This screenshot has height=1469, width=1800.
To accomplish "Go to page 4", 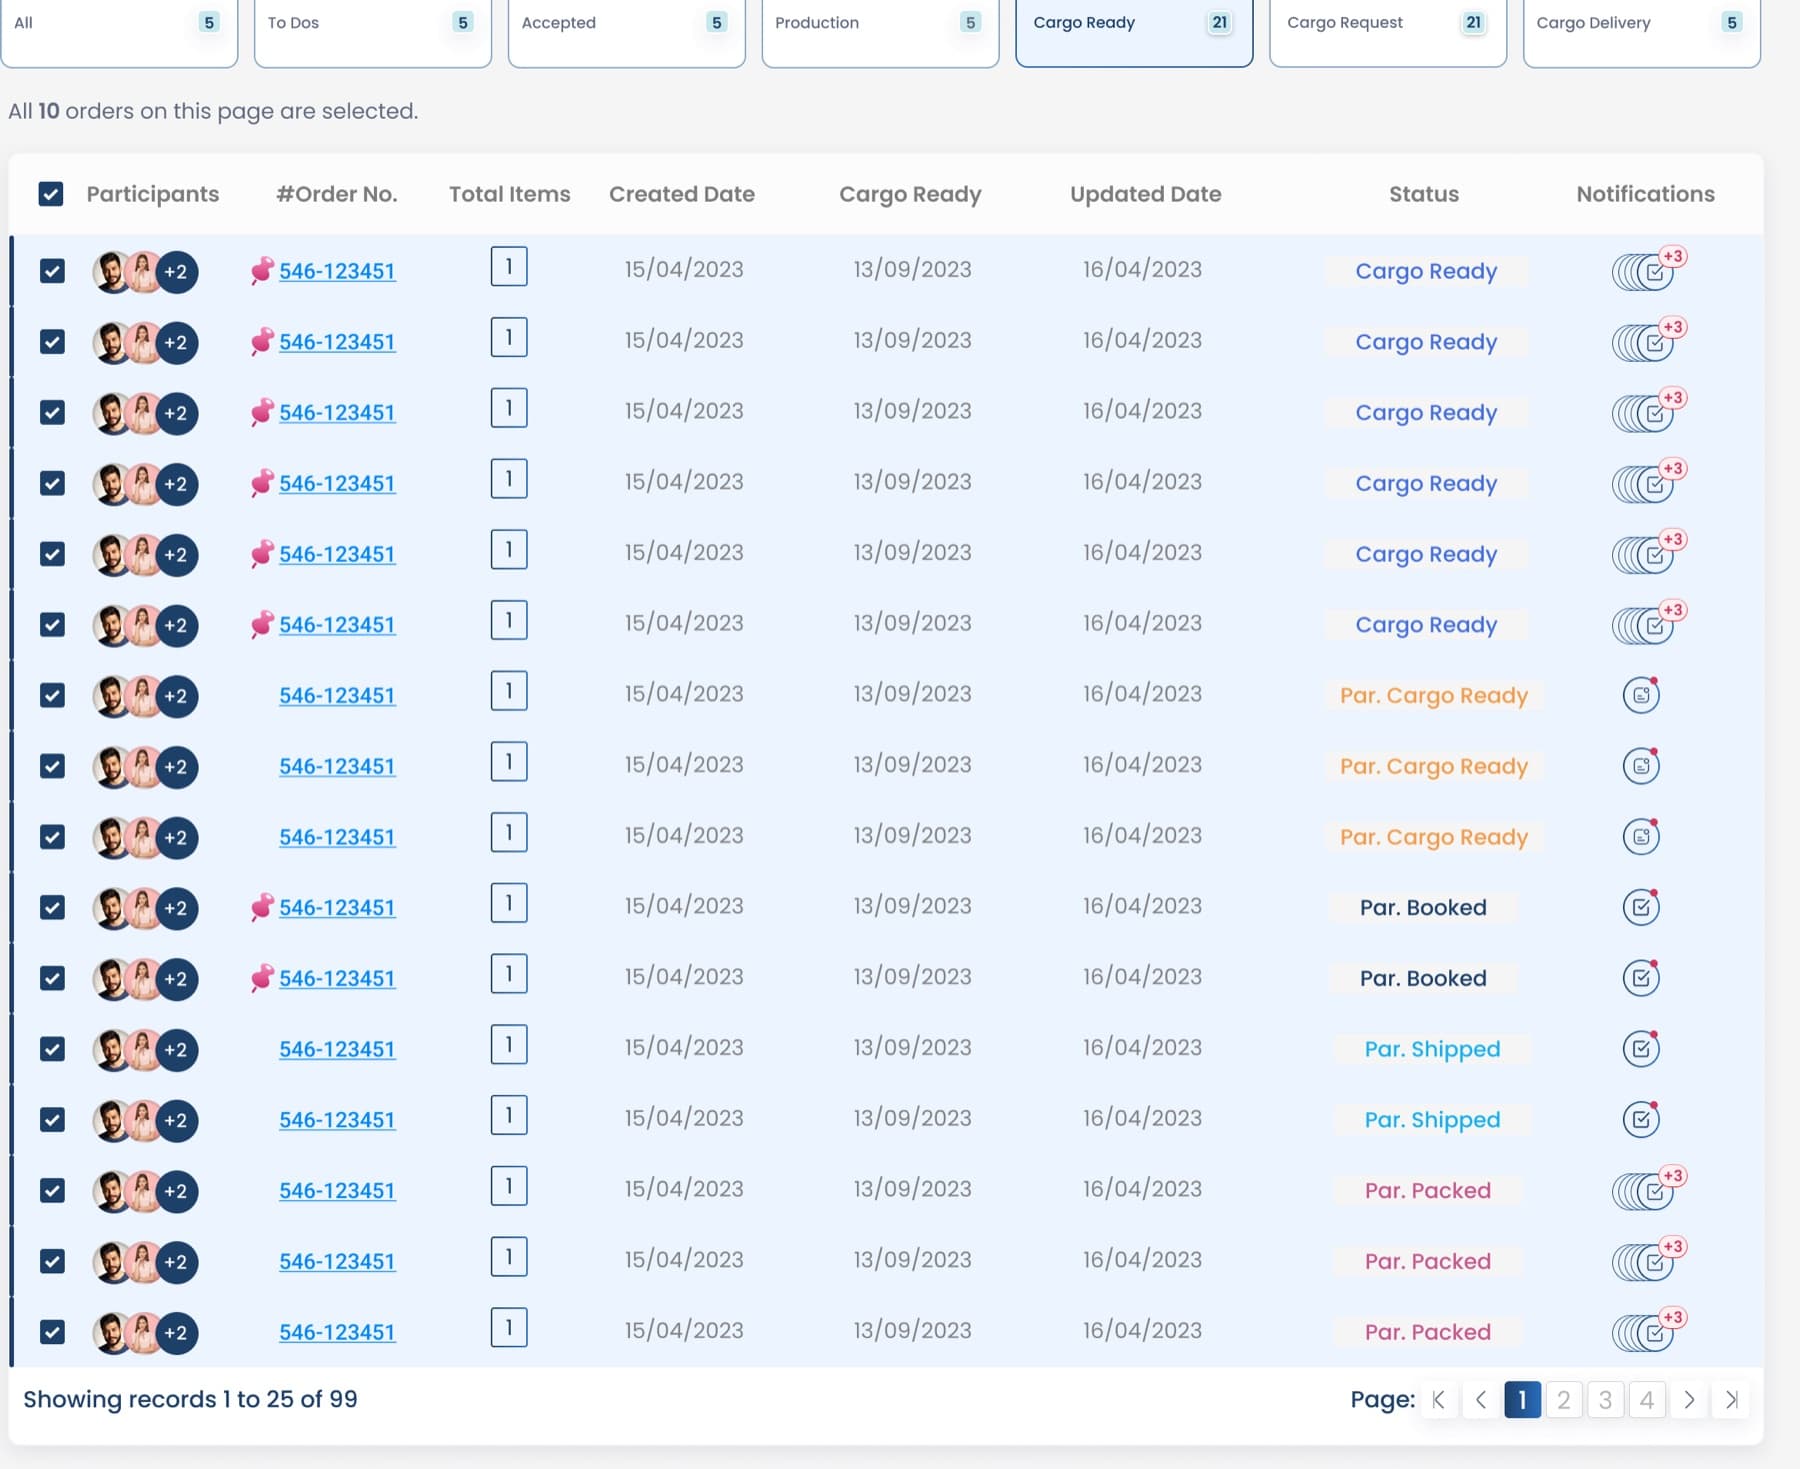I will (1647, 1399).
